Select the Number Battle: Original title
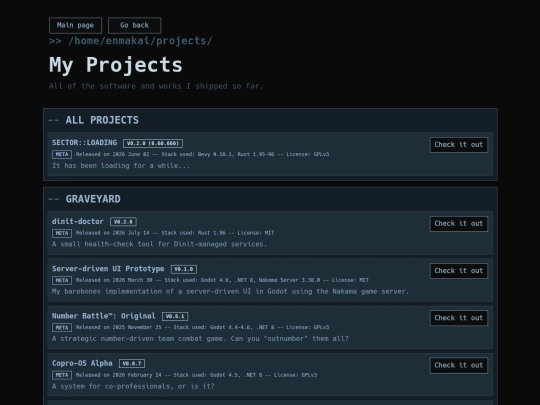Screen dimensions: 540x405 click(104, 316)
